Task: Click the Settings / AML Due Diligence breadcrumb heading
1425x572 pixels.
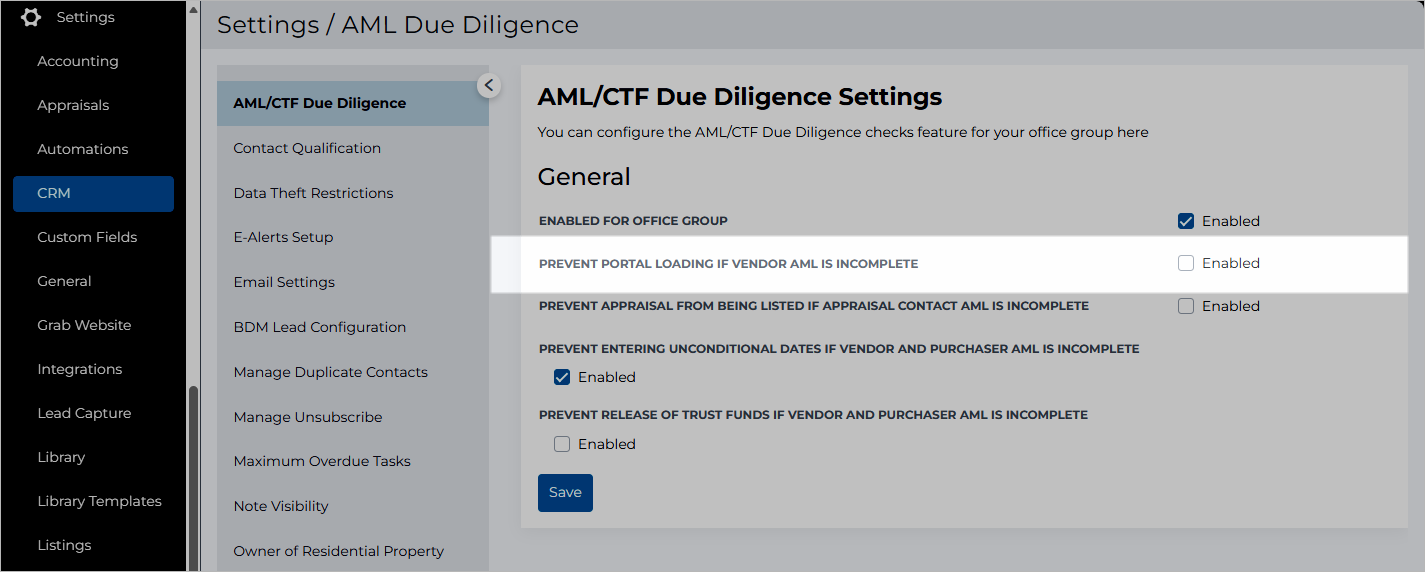Action: click(x=398, y=25)
